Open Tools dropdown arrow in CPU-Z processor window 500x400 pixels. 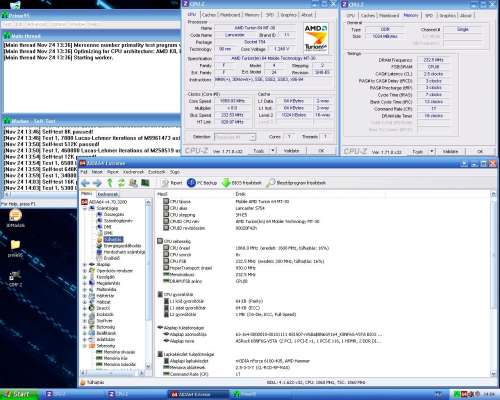tap(273, 151)
